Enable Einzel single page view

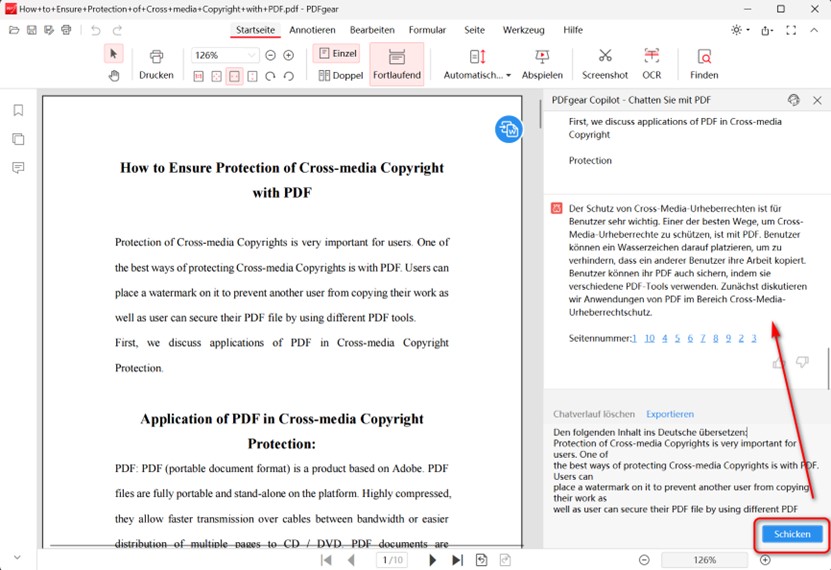(x=337, y=54)
